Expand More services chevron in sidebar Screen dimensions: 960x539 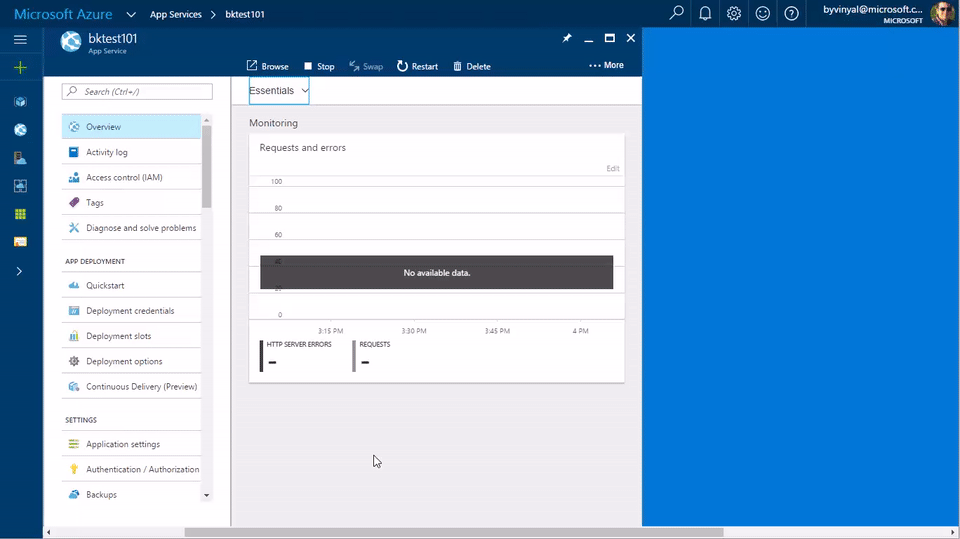pos(19,271)
